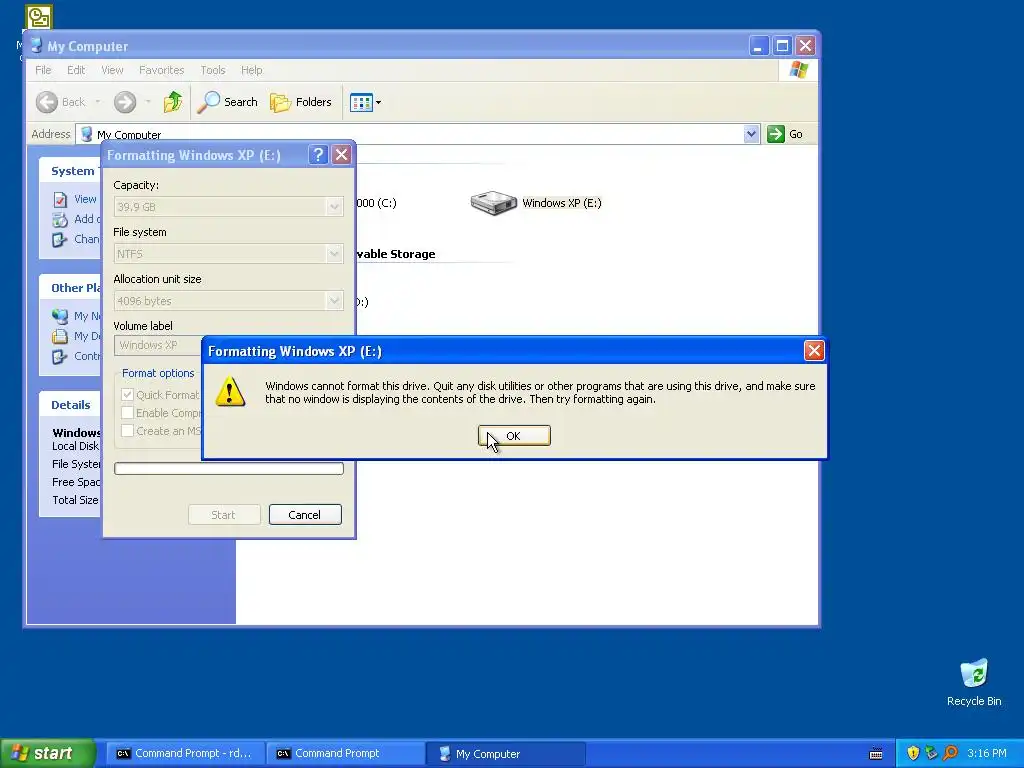Click the Other Places panel header
Viewport: 1024px width, 768px height.
[x=70, y=288]
